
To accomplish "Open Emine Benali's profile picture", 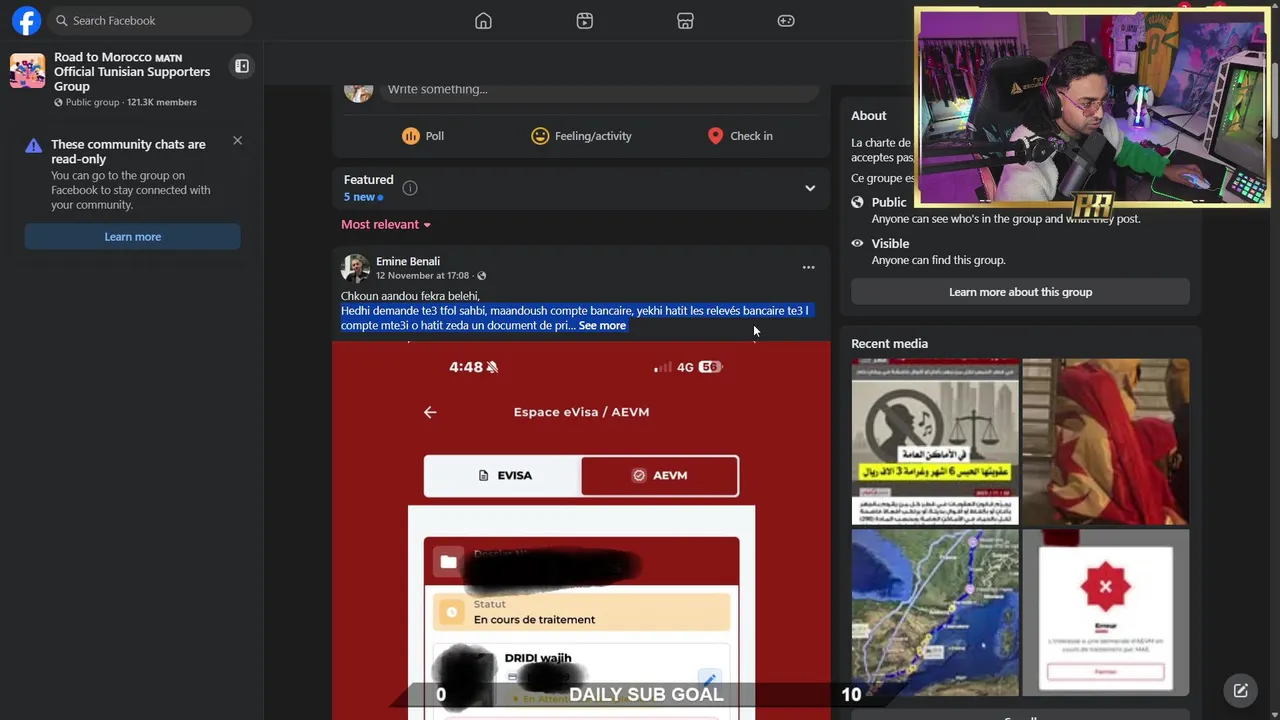I will (355, 268).
